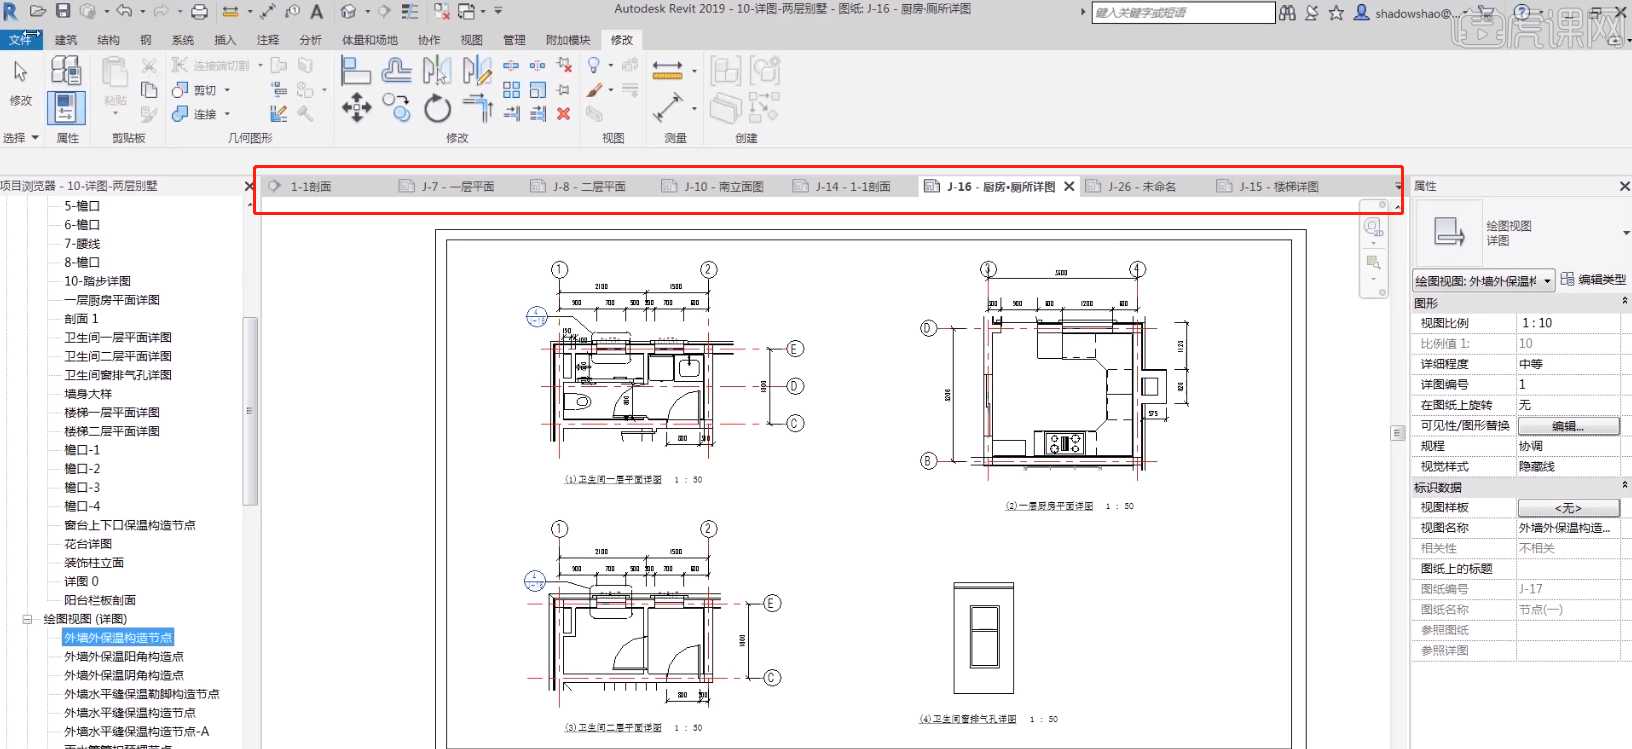The image size is (1632, 749).
Task: Select the Move tool in the Modify panel
Action: point(357,108)
